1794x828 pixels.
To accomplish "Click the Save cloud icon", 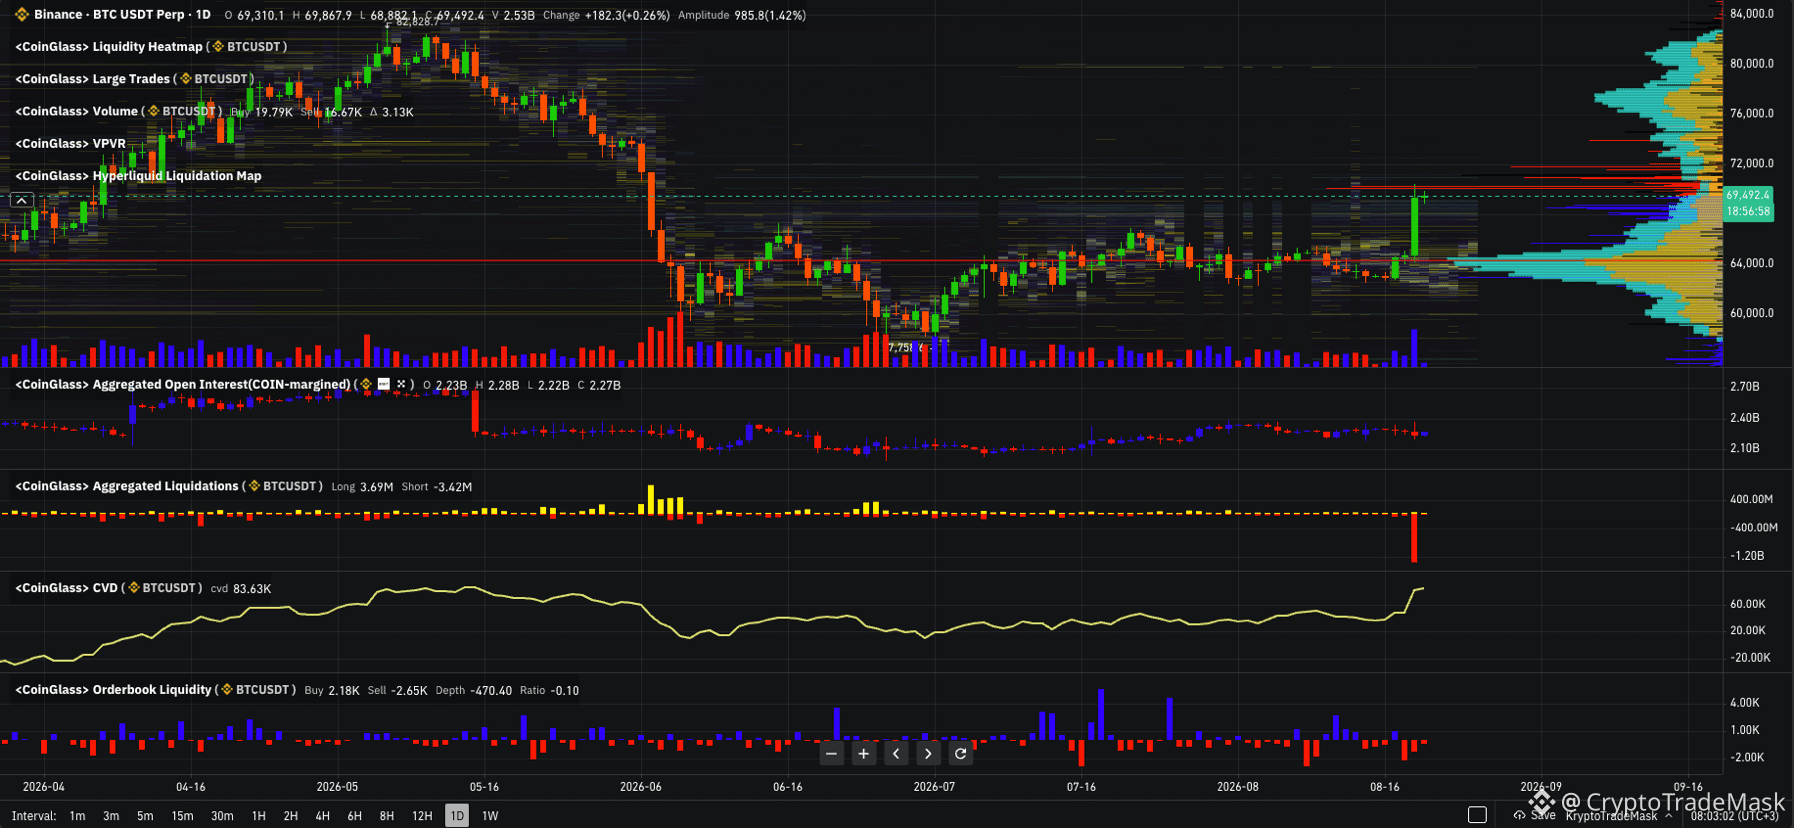I will (x=1519, y=815).
